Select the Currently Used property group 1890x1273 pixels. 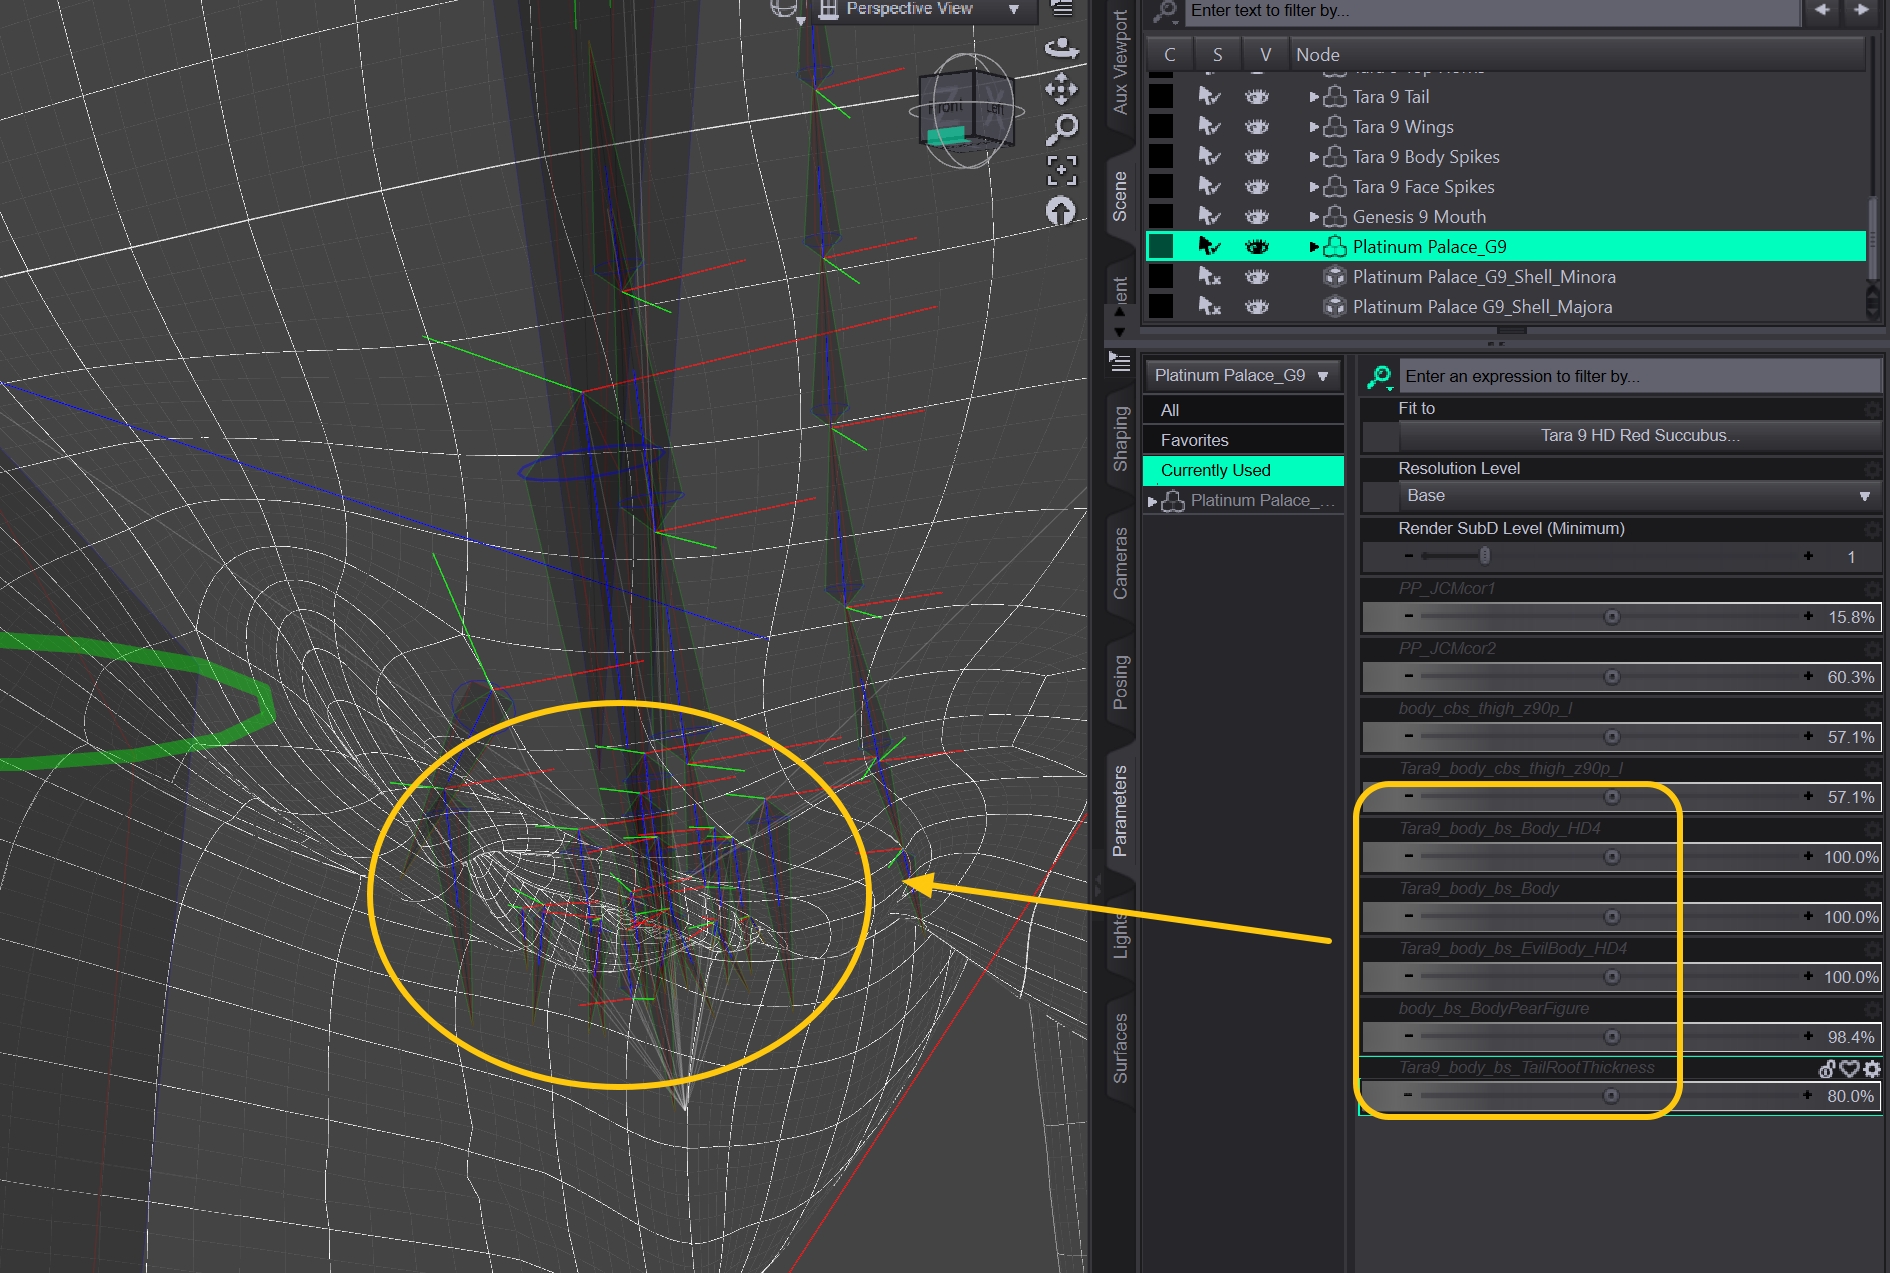[1243, 470]
